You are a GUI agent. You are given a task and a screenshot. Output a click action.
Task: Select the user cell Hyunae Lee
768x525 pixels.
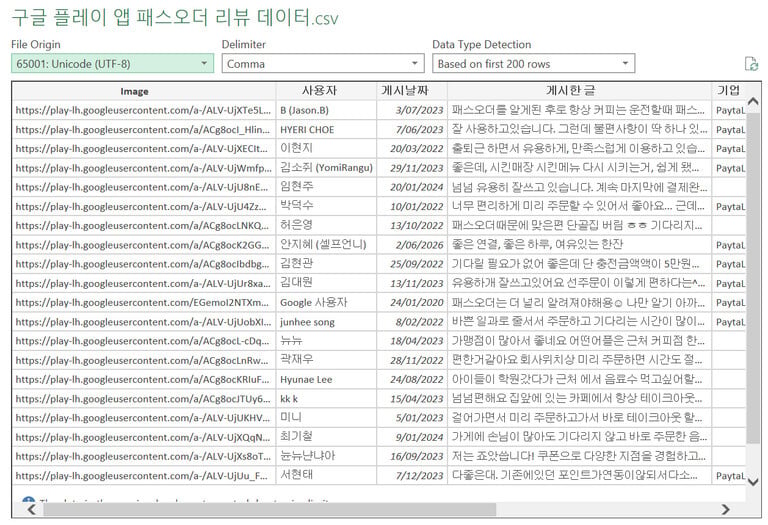pyautogui.click(x=326, y=380)
